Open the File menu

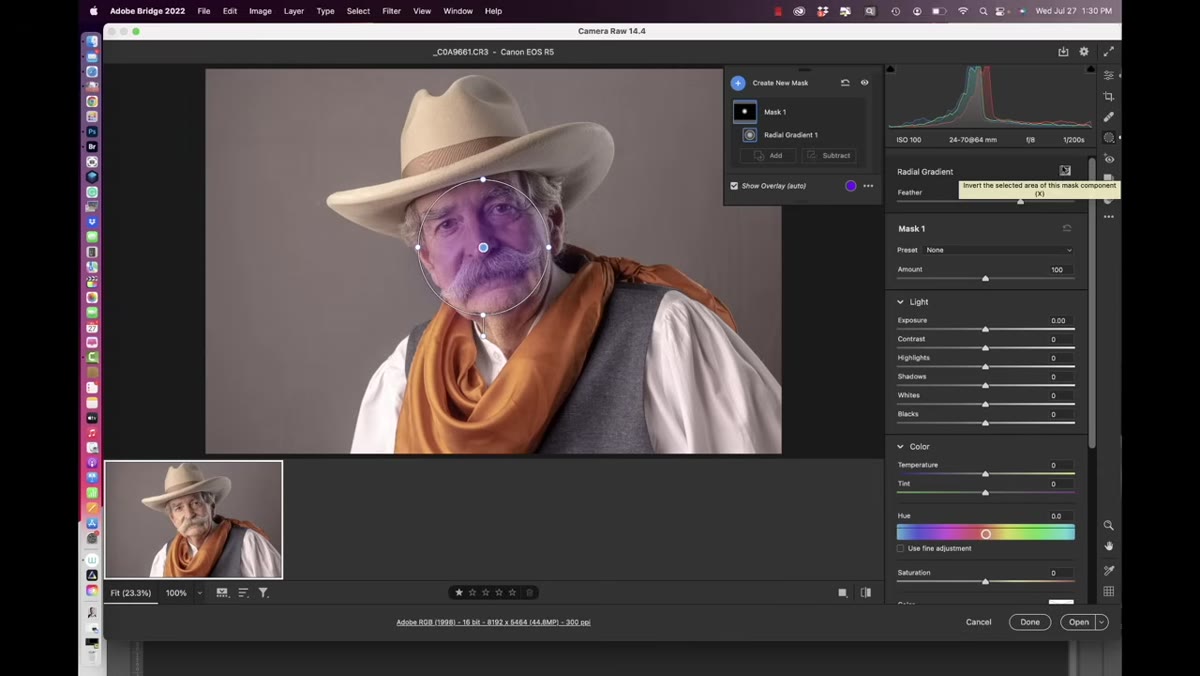click(204, 11)
